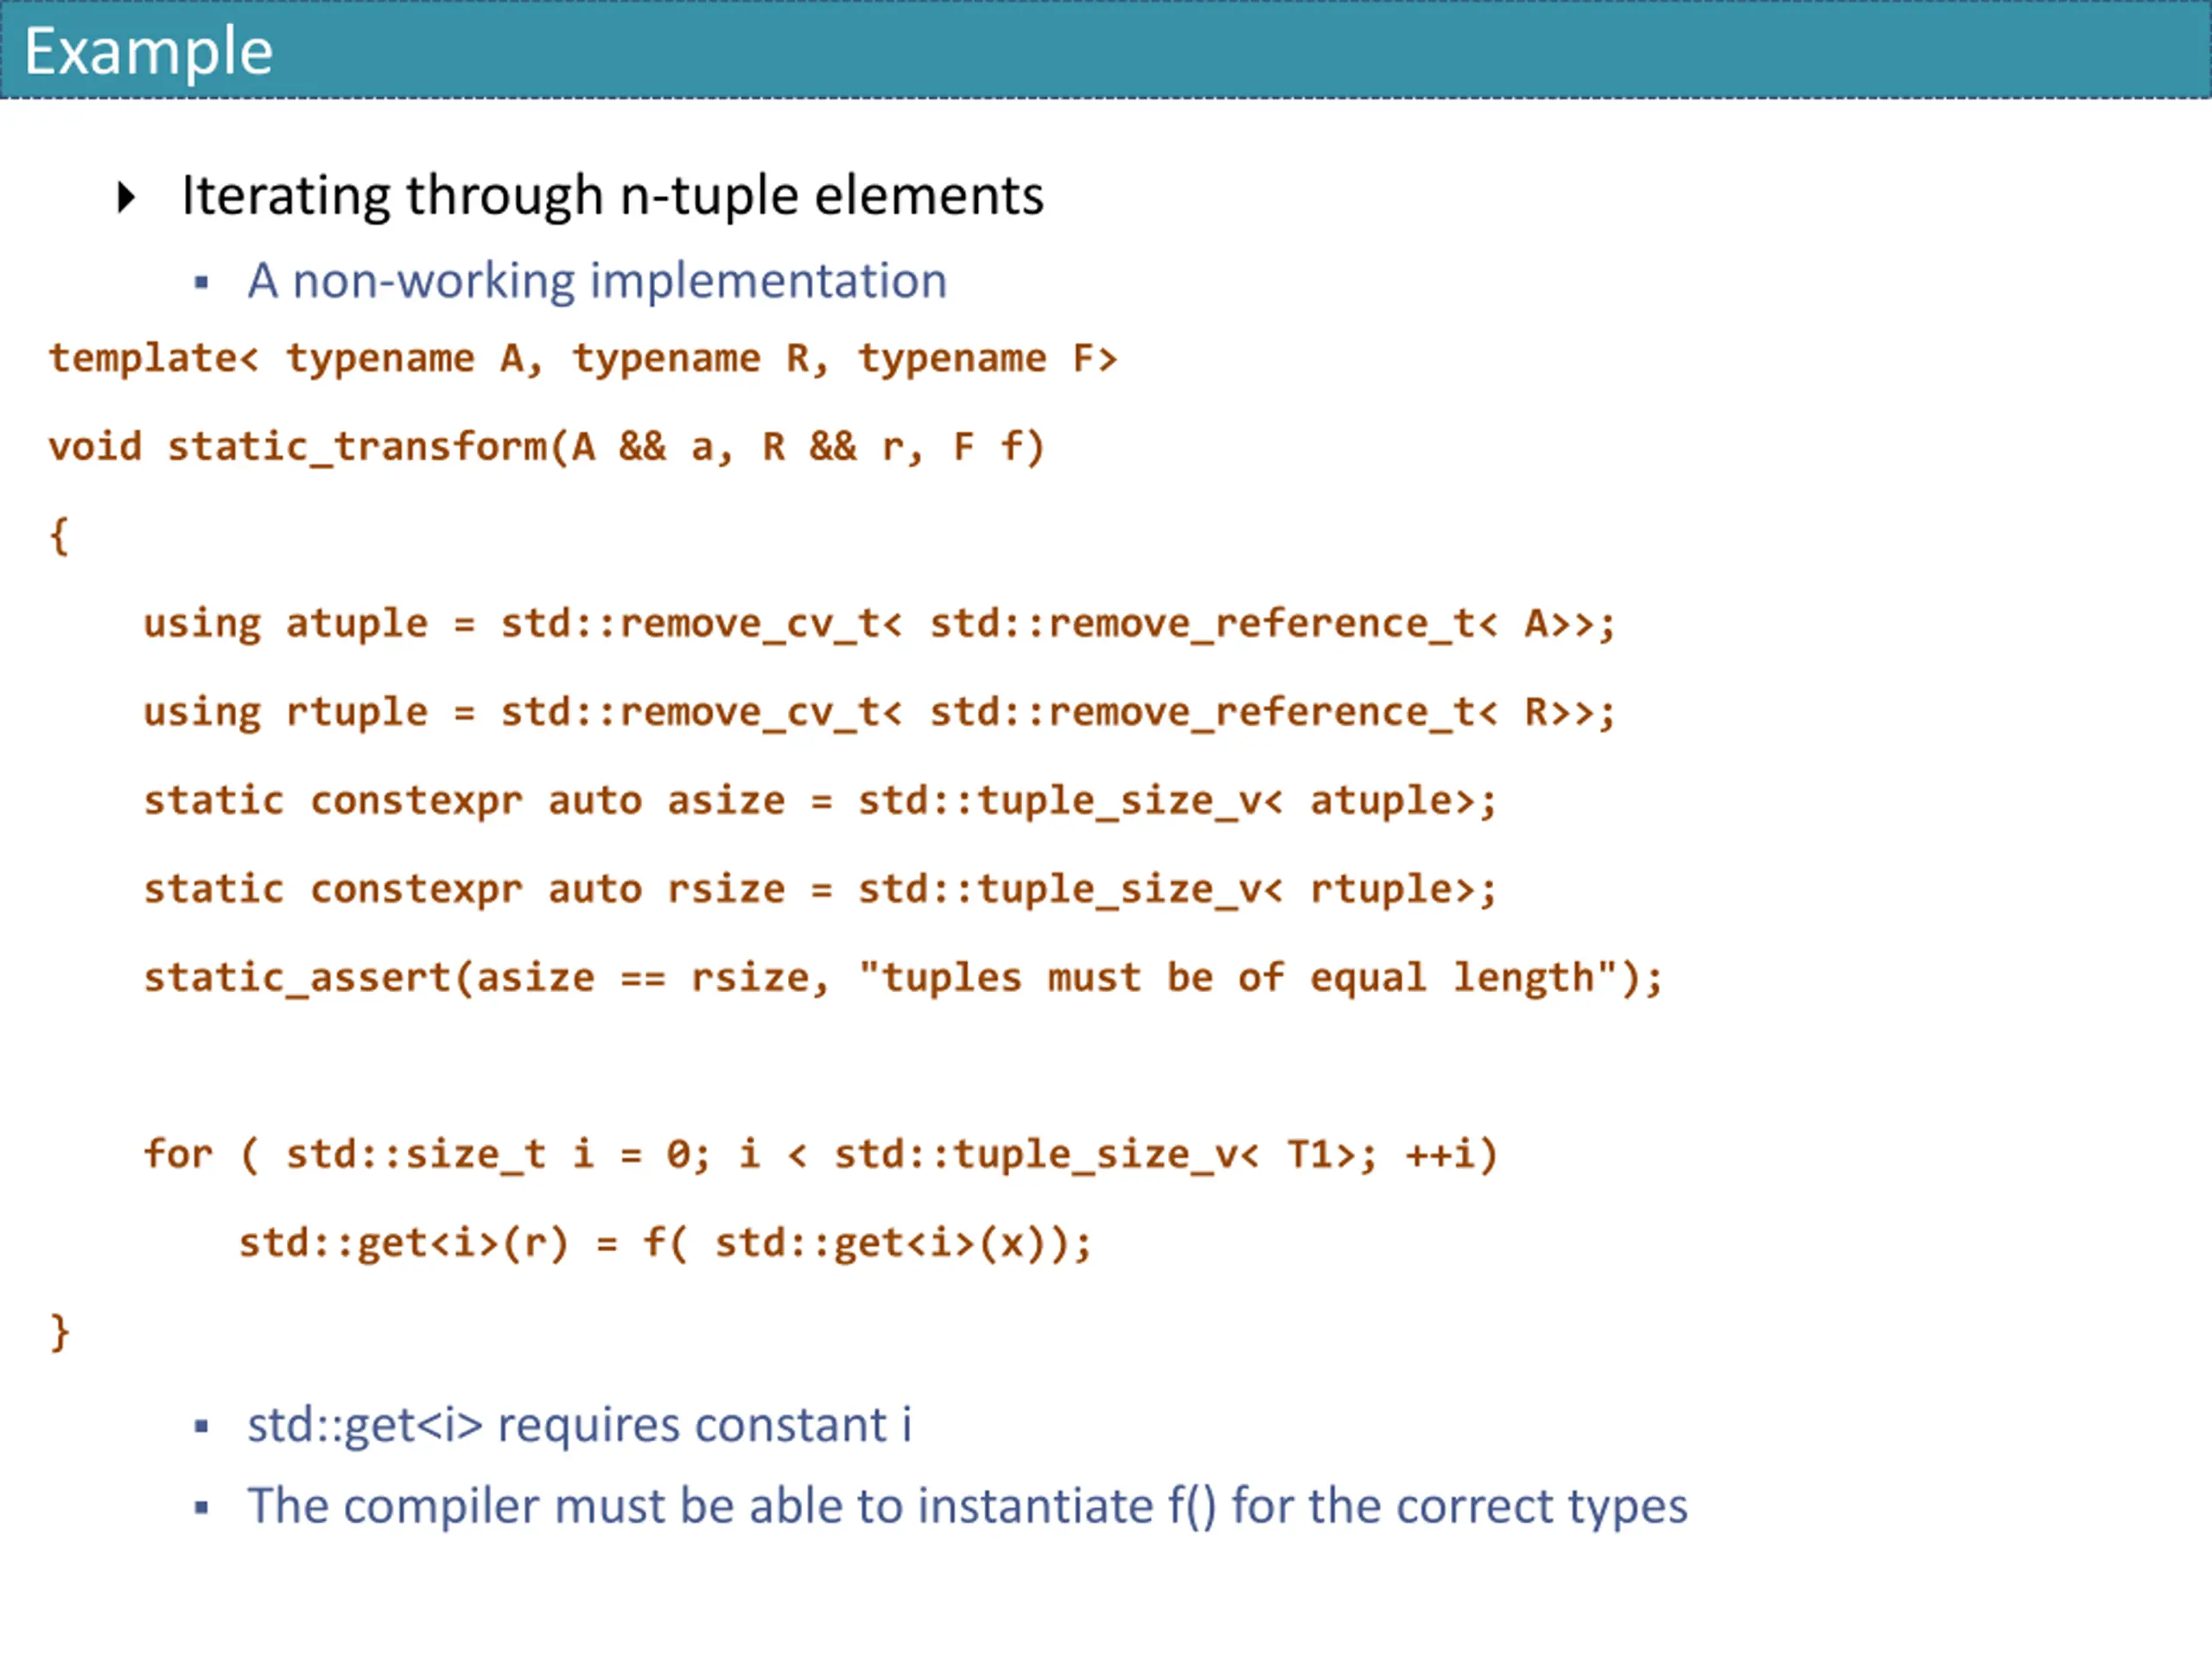Click the template< typename A line
This screenshot has width=2212, height=1659.
coord(583,359)
